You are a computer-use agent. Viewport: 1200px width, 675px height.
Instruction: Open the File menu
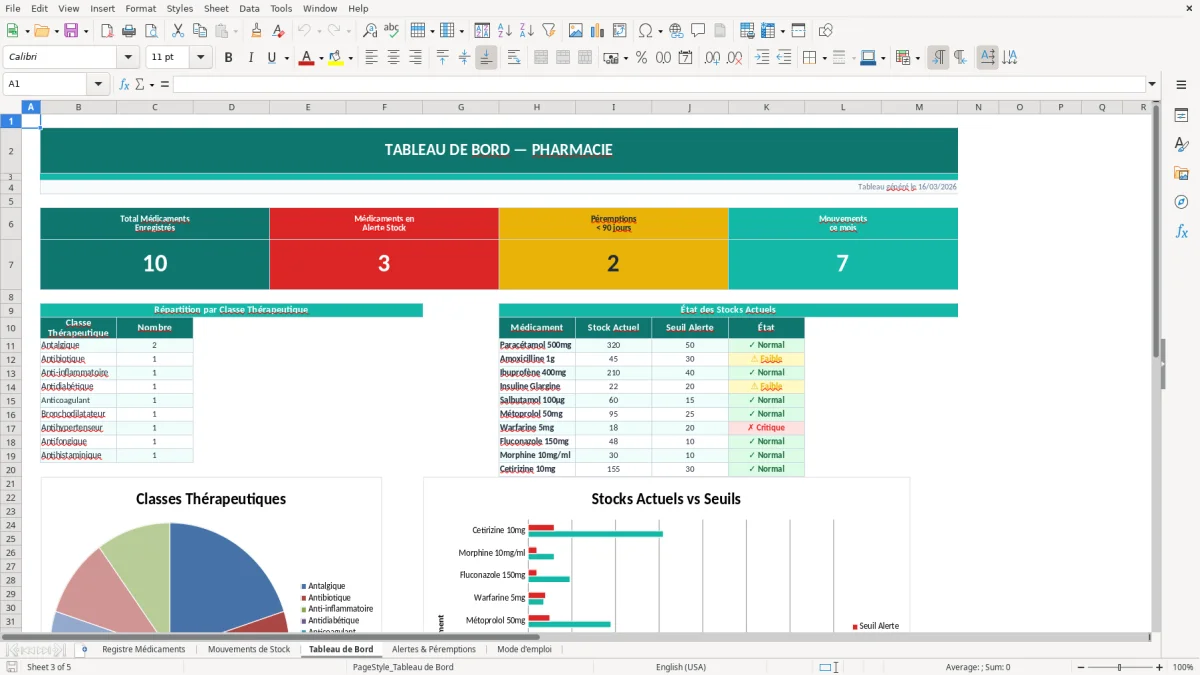(x=12, y=8)
